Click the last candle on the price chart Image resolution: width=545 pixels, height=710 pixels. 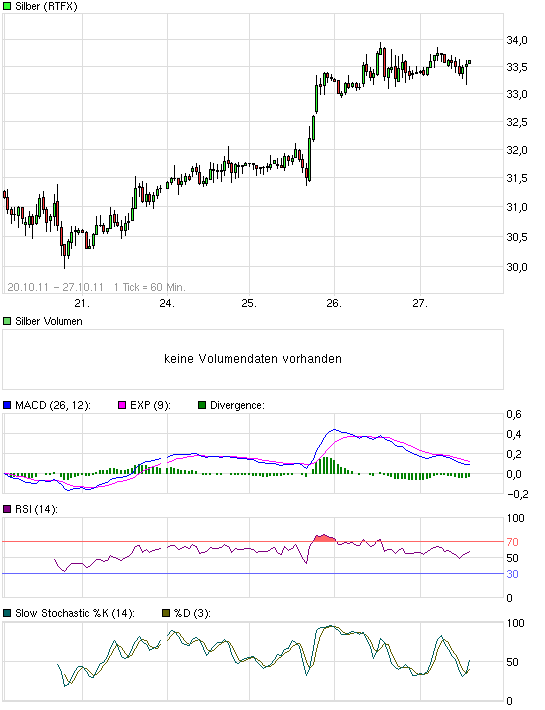469,62
